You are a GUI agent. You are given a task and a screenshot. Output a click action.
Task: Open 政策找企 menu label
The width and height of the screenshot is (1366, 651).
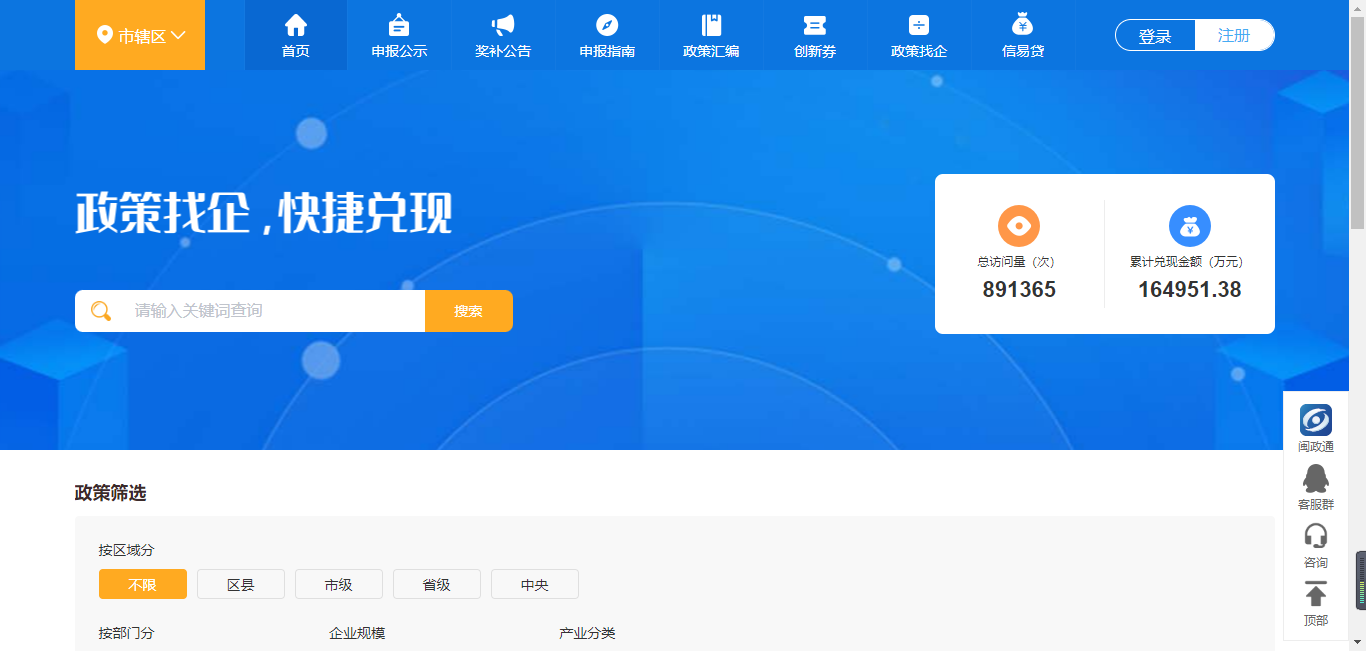click(x=919, y=51)
